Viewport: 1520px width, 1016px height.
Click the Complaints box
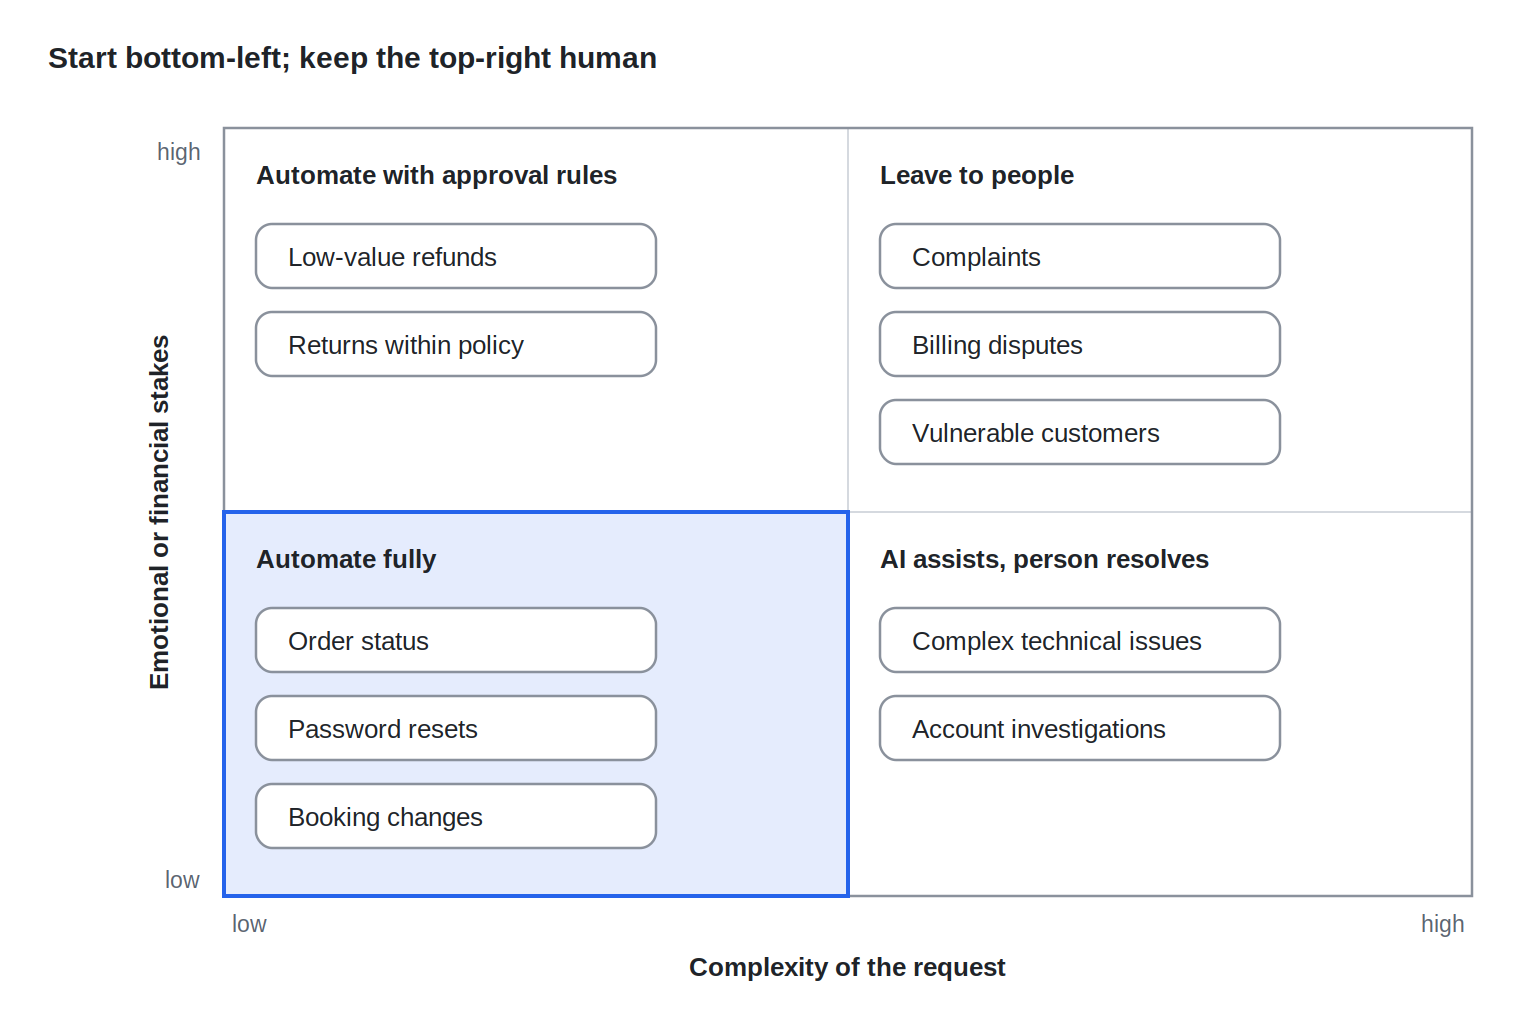coord(1080,256)
